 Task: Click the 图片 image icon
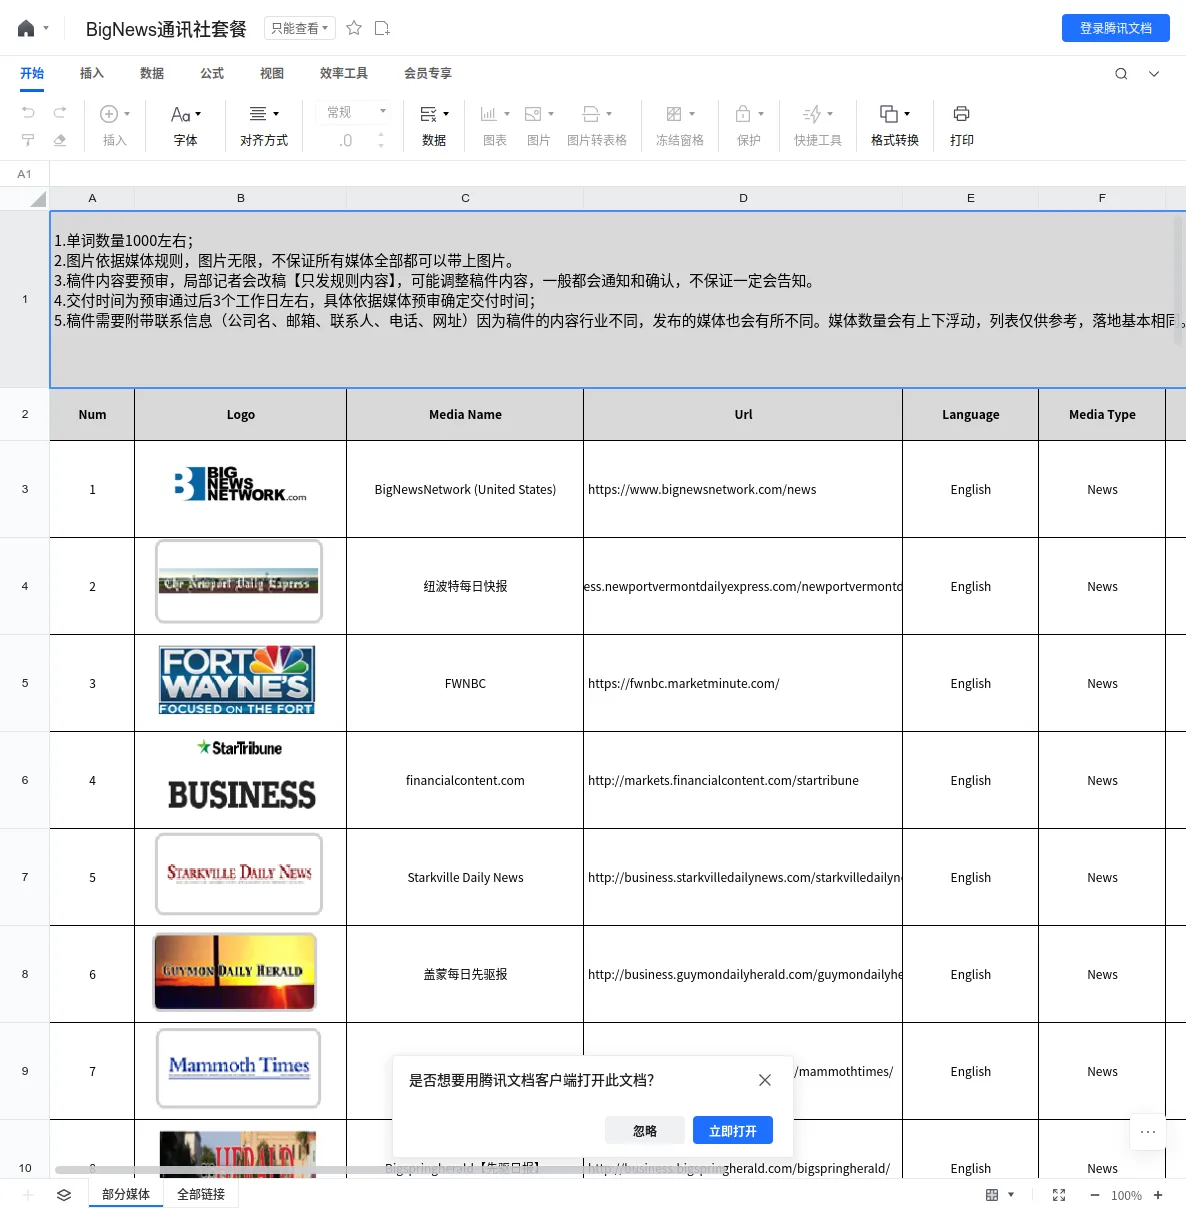click(533, 114)
